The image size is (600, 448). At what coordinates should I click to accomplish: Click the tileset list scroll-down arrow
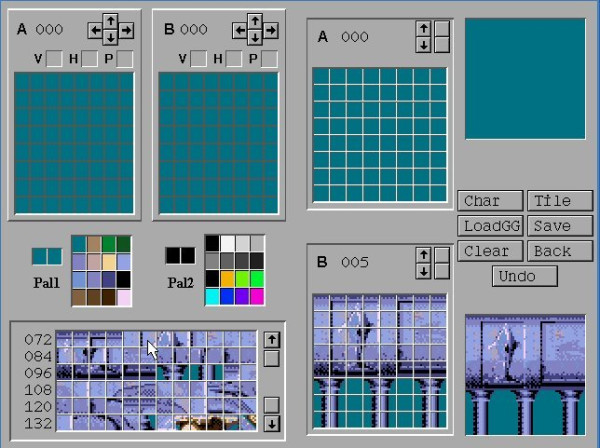[x=271, y=424]
